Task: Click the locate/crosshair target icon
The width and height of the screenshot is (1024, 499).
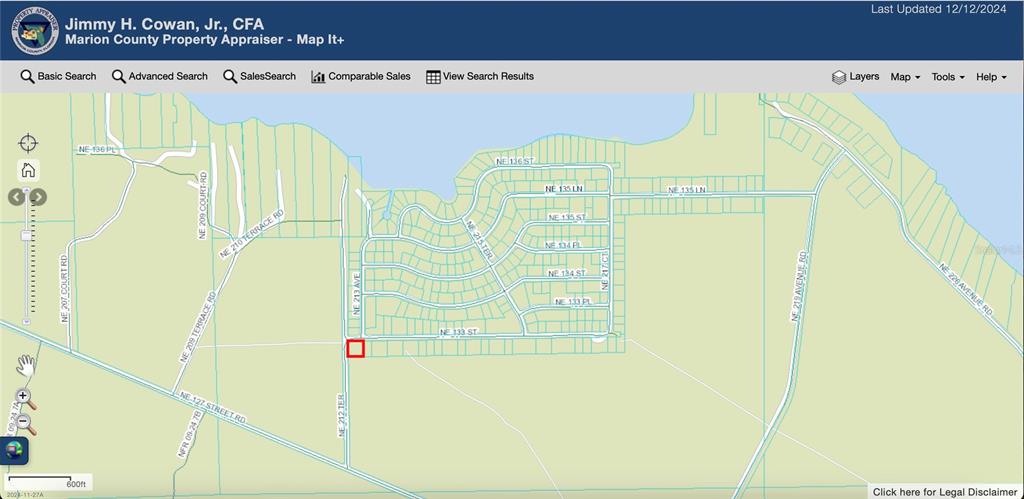Action: tap(28, 143)
